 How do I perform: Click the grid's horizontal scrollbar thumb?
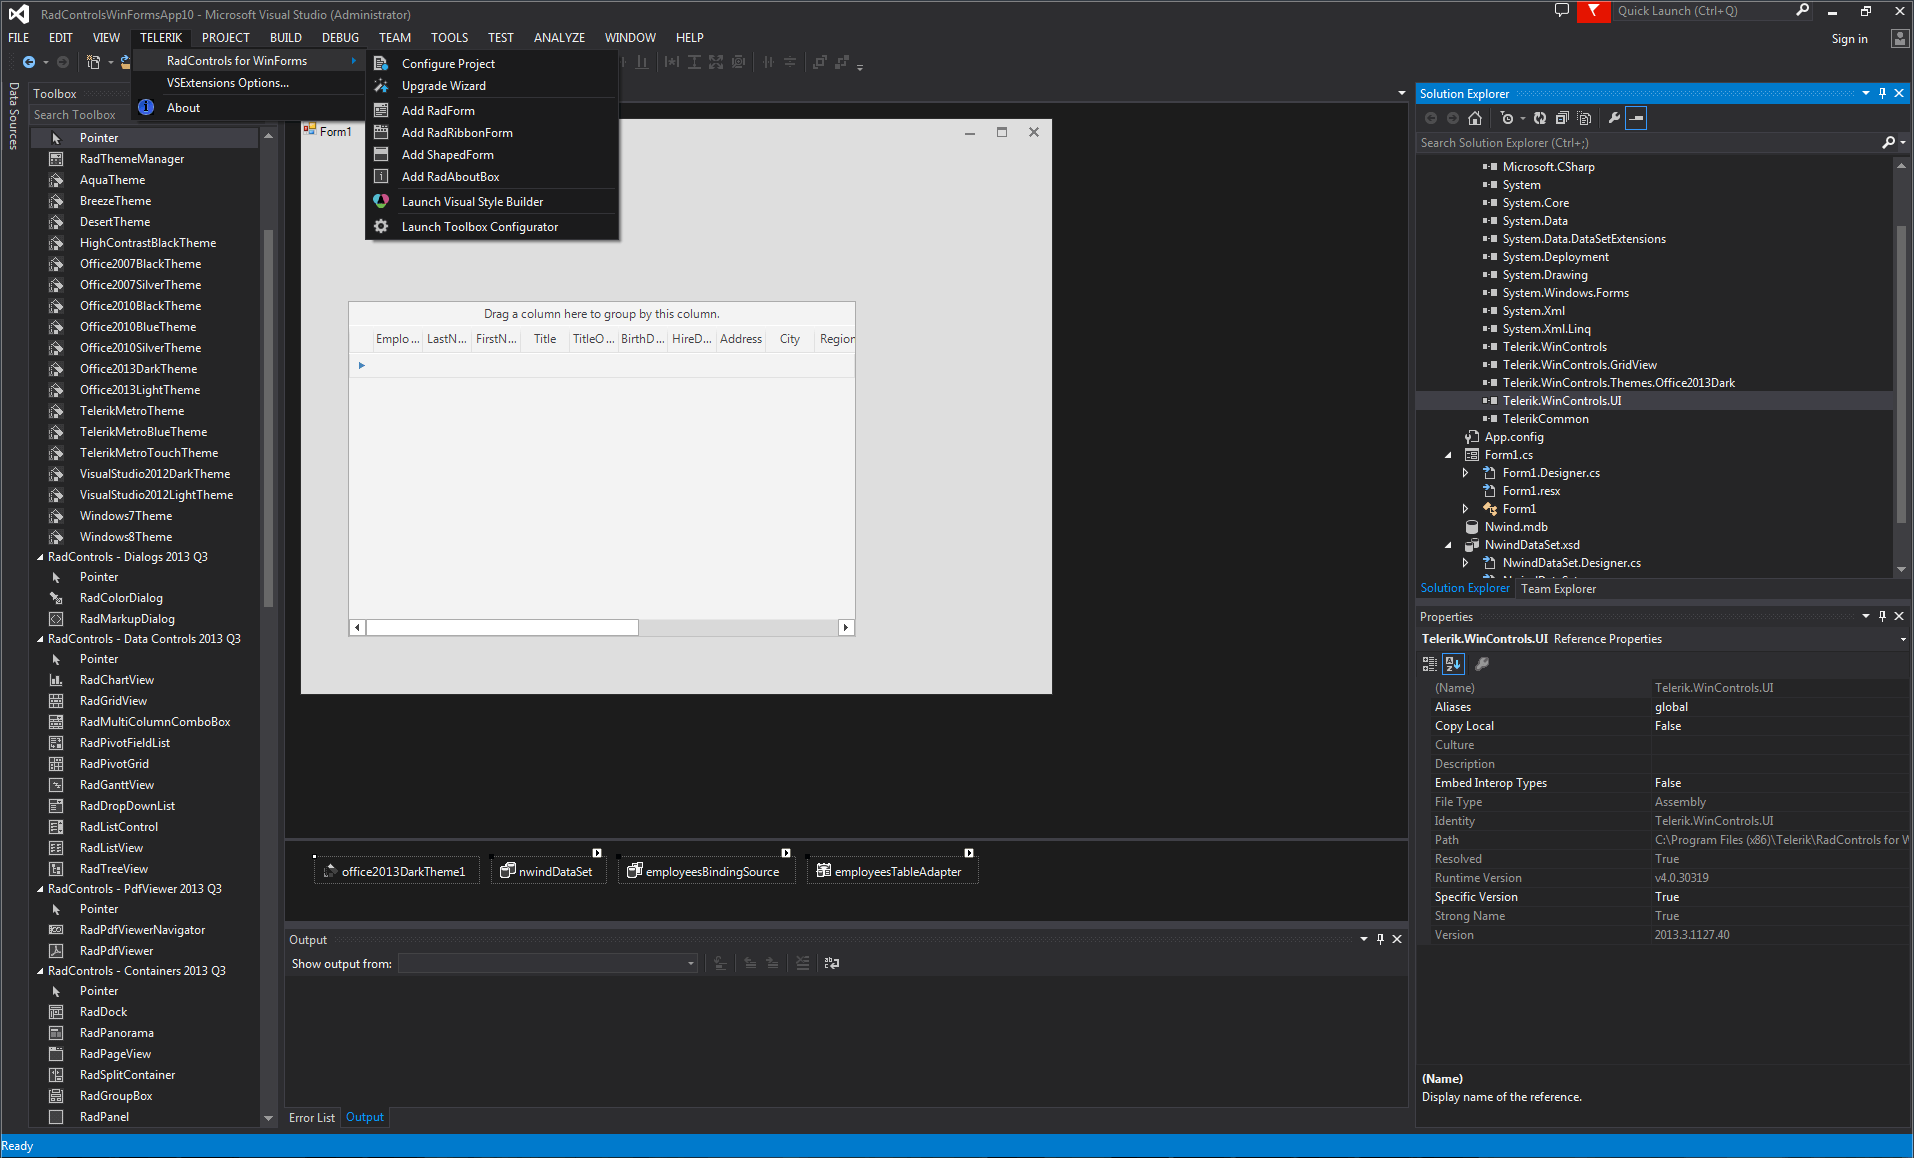pyautogui.click(x=502, y=628)
